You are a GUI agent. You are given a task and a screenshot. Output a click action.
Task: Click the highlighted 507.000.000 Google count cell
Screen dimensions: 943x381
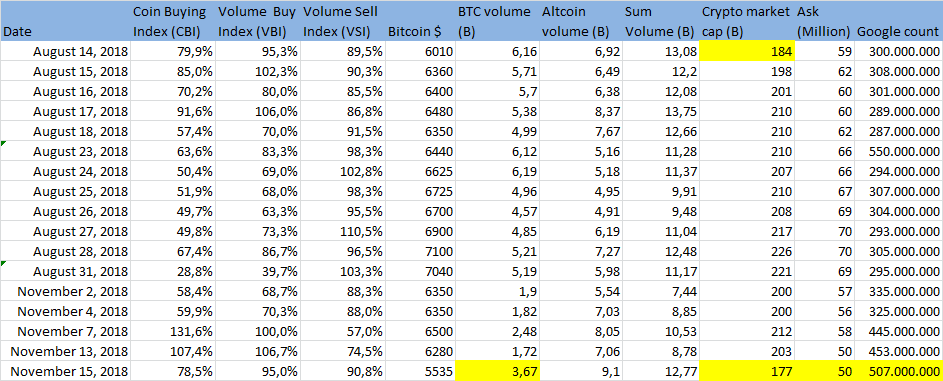898,371
